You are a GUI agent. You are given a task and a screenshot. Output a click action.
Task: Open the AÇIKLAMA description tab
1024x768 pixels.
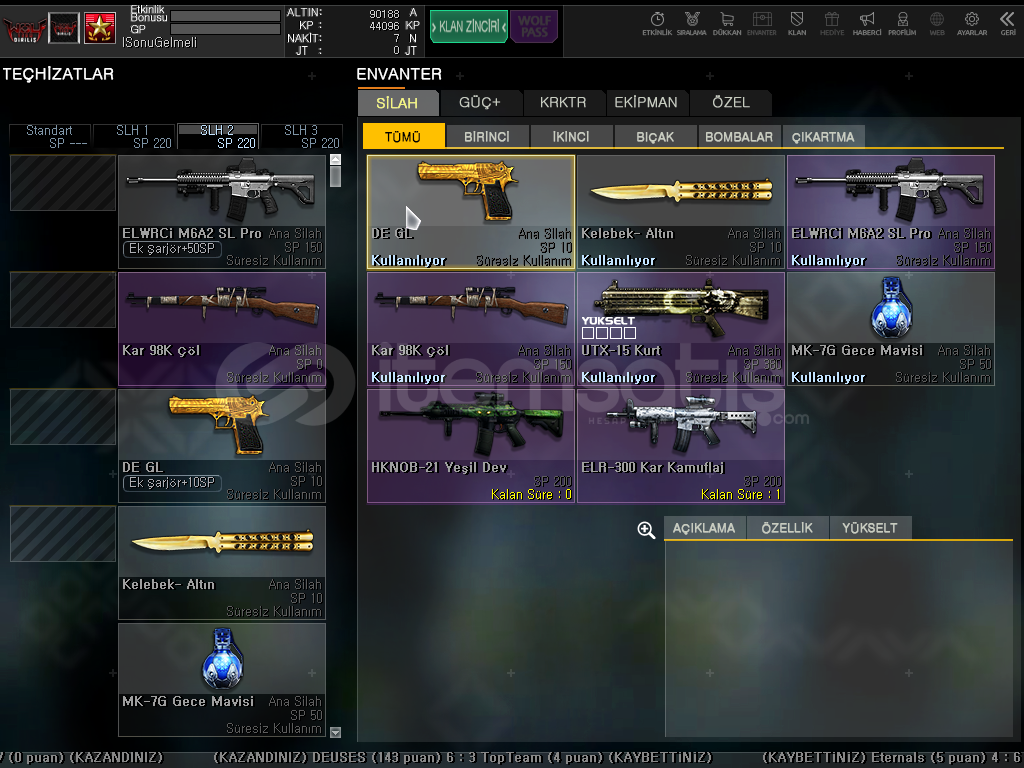click(704, 528)
